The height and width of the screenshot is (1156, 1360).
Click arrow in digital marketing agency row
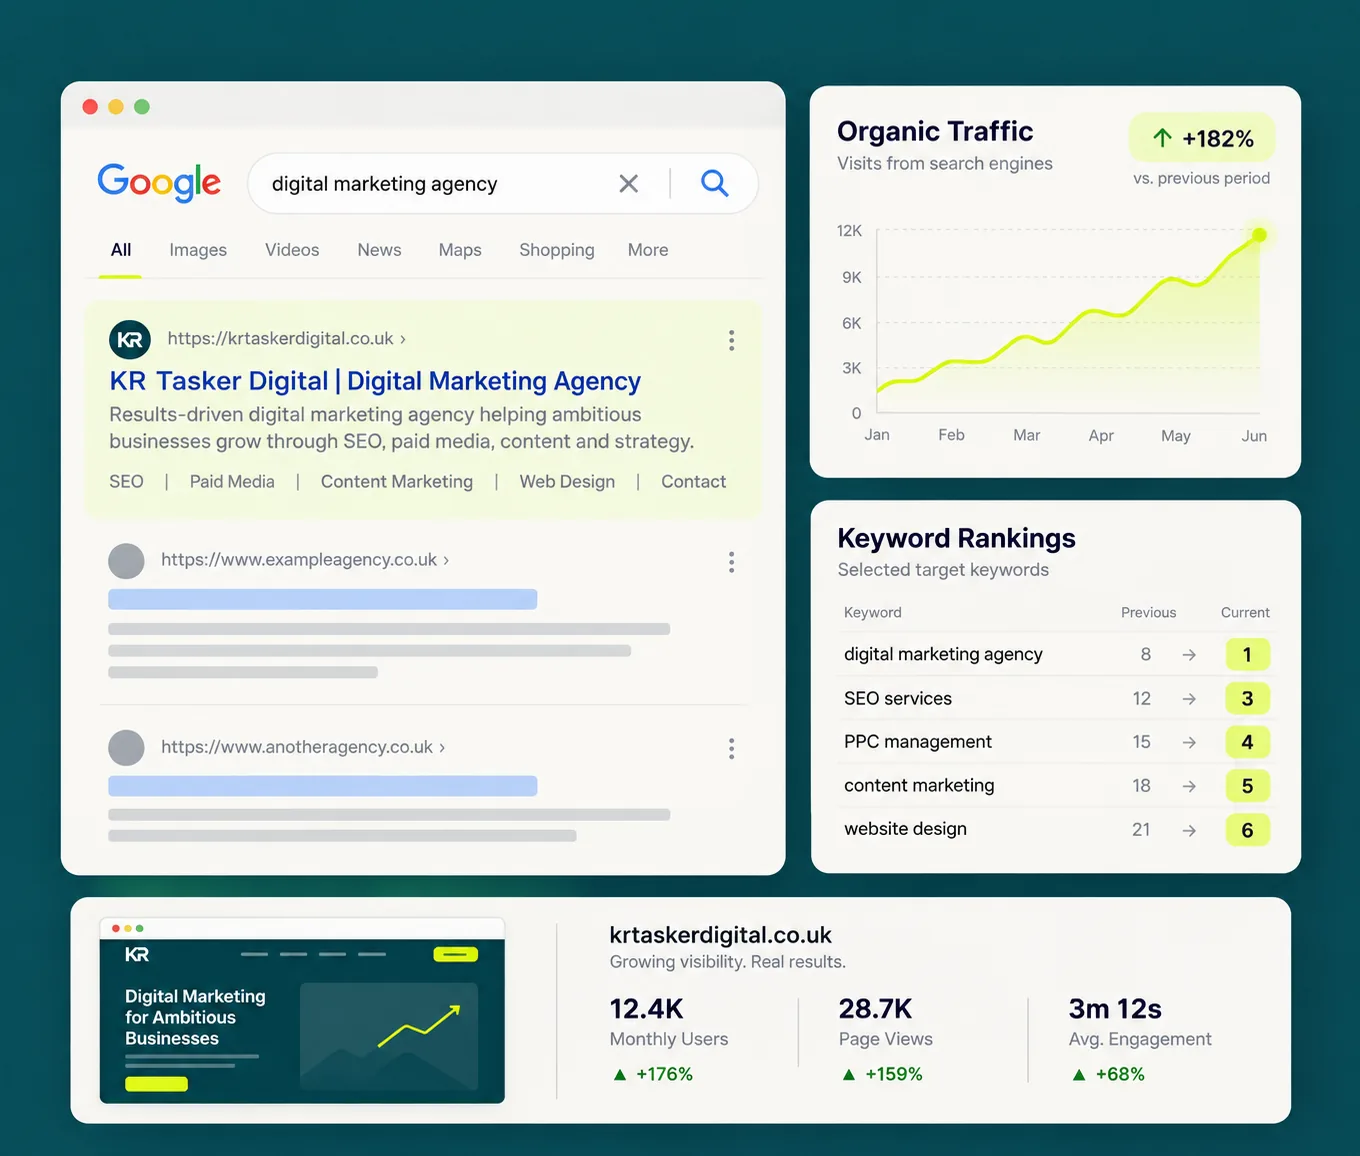tap(1189, 655)
